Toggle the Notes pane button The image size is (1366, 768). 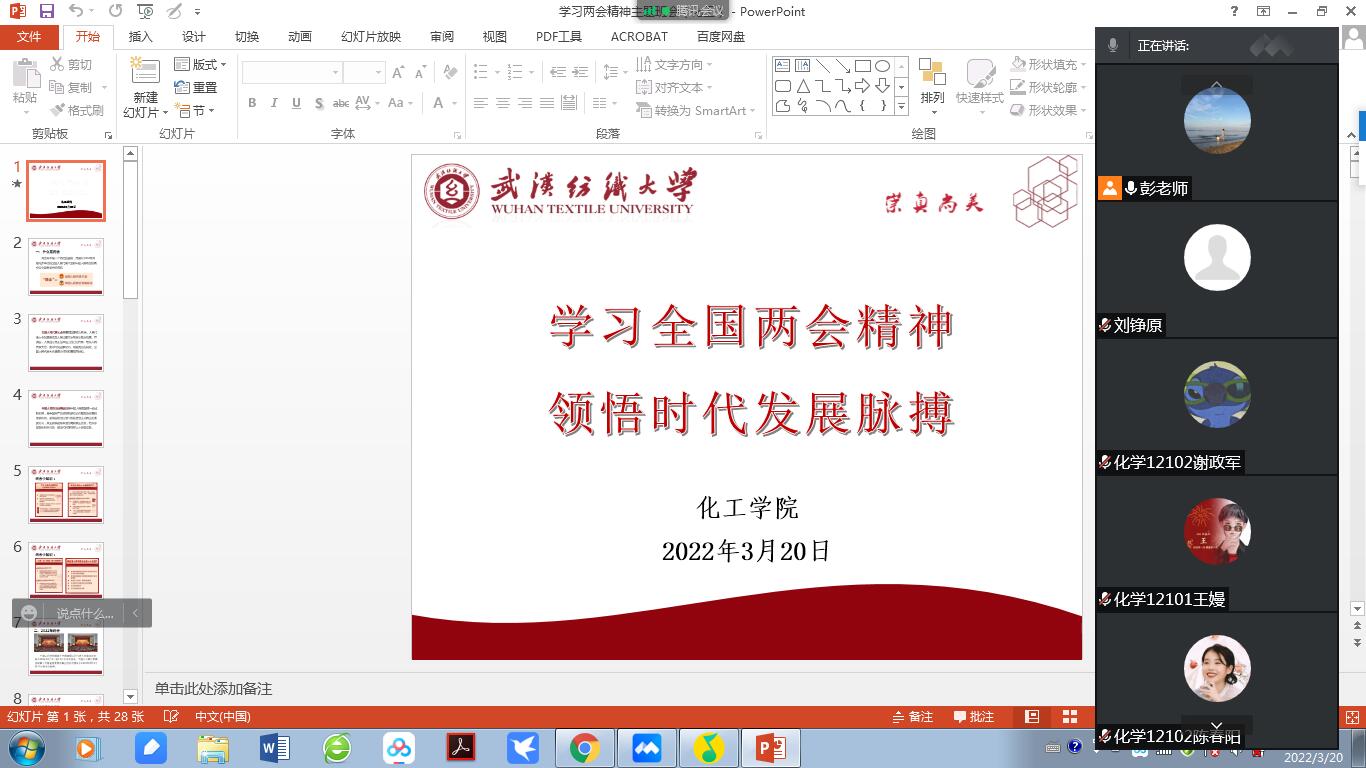tap(912, 717)
